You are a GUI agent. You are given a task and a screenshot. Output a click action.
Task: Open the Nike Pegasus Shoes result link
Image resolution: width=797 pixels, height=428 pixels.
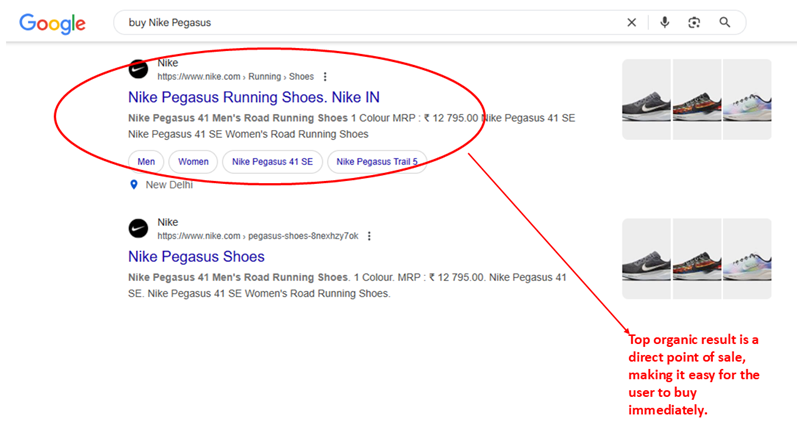pyautogui.click(x=196, y=257)
